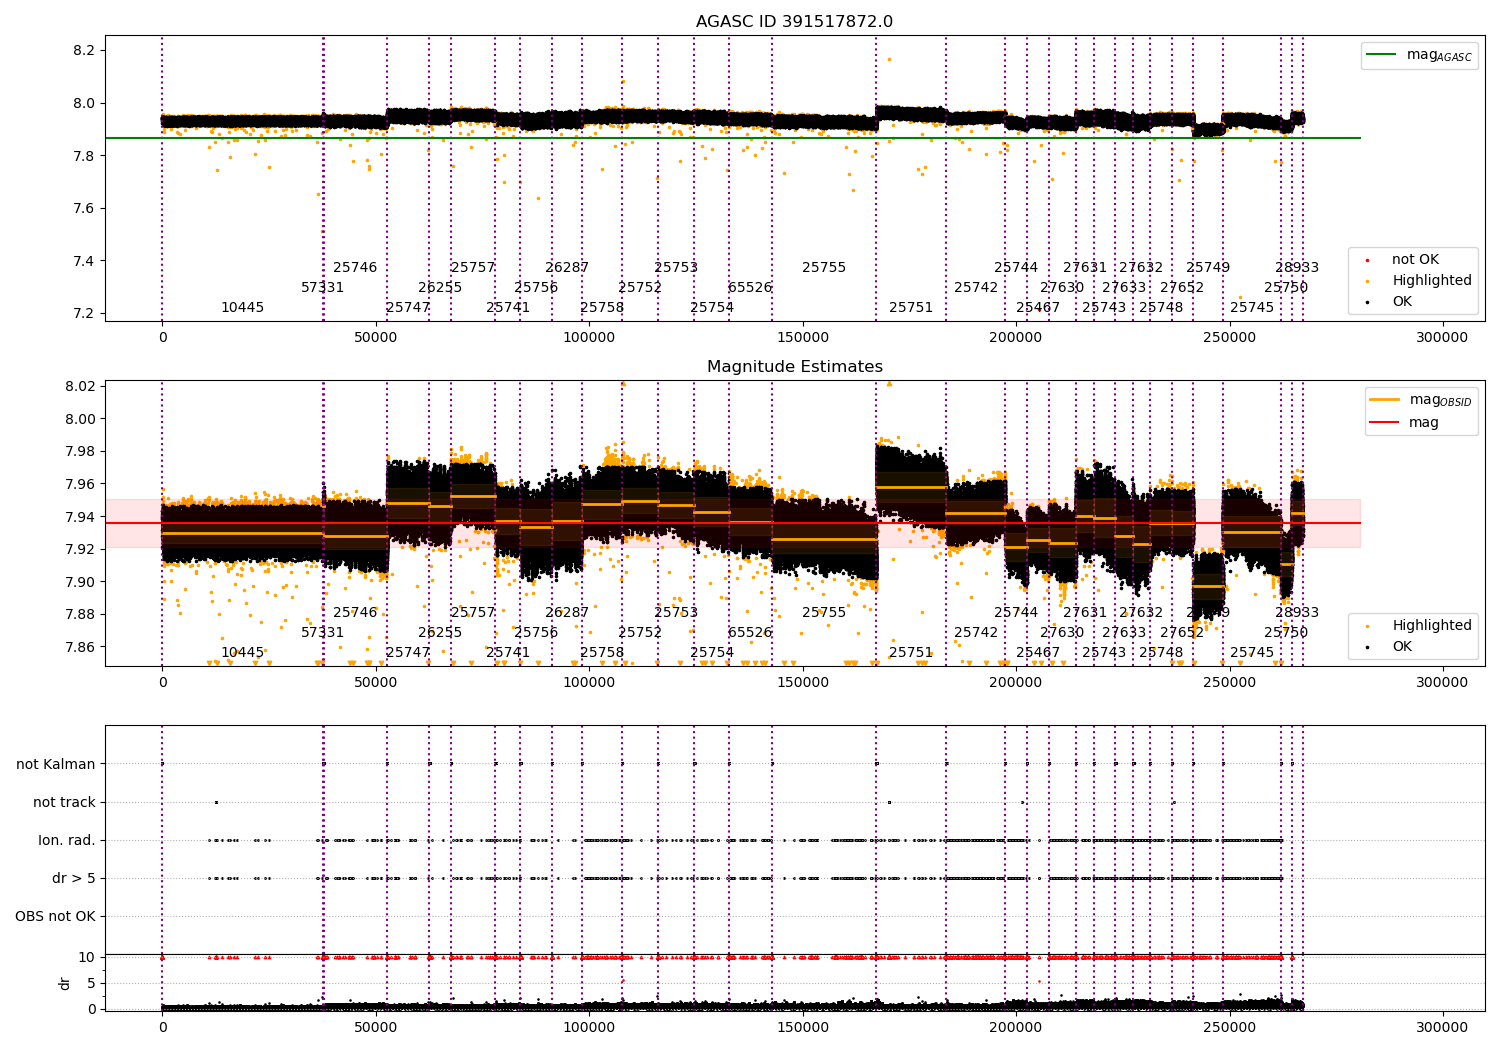
Task: Click obsid label '25751' in the top plot
Action: [911, 308]
